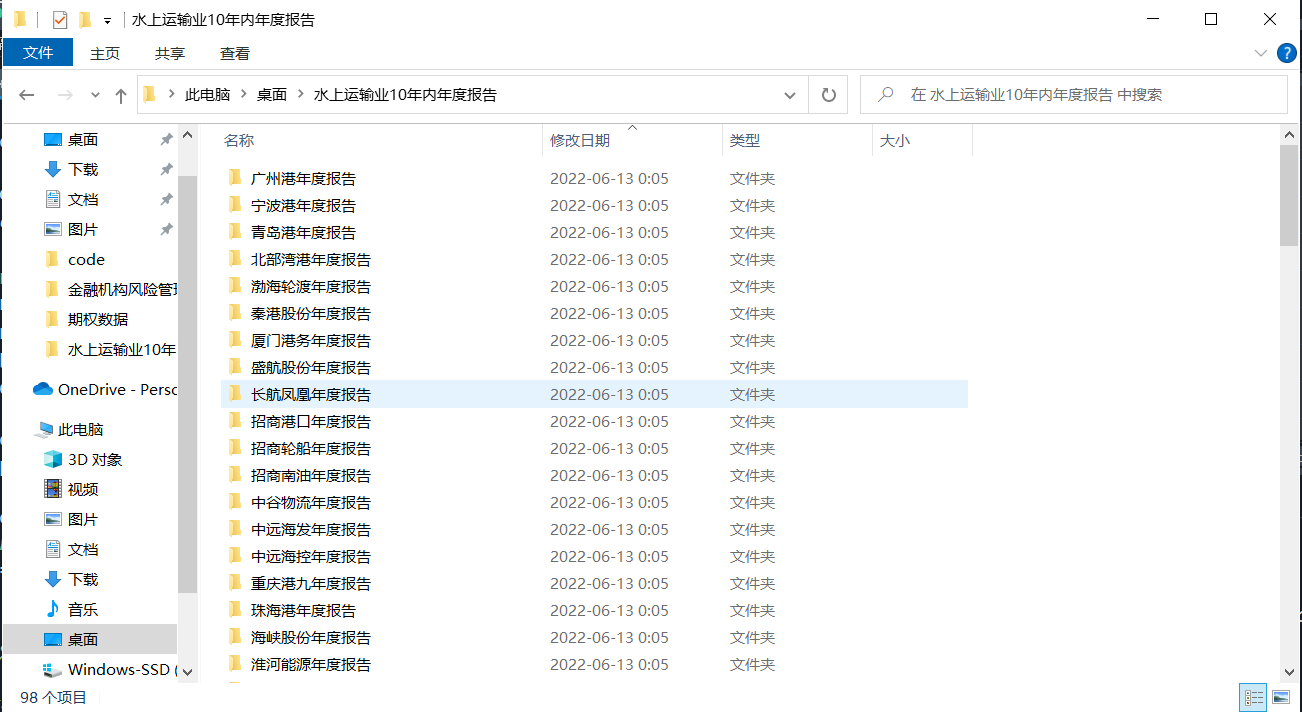
Task: Click folder icon of 秦港股份年度报告
Action: pos(235,313)
